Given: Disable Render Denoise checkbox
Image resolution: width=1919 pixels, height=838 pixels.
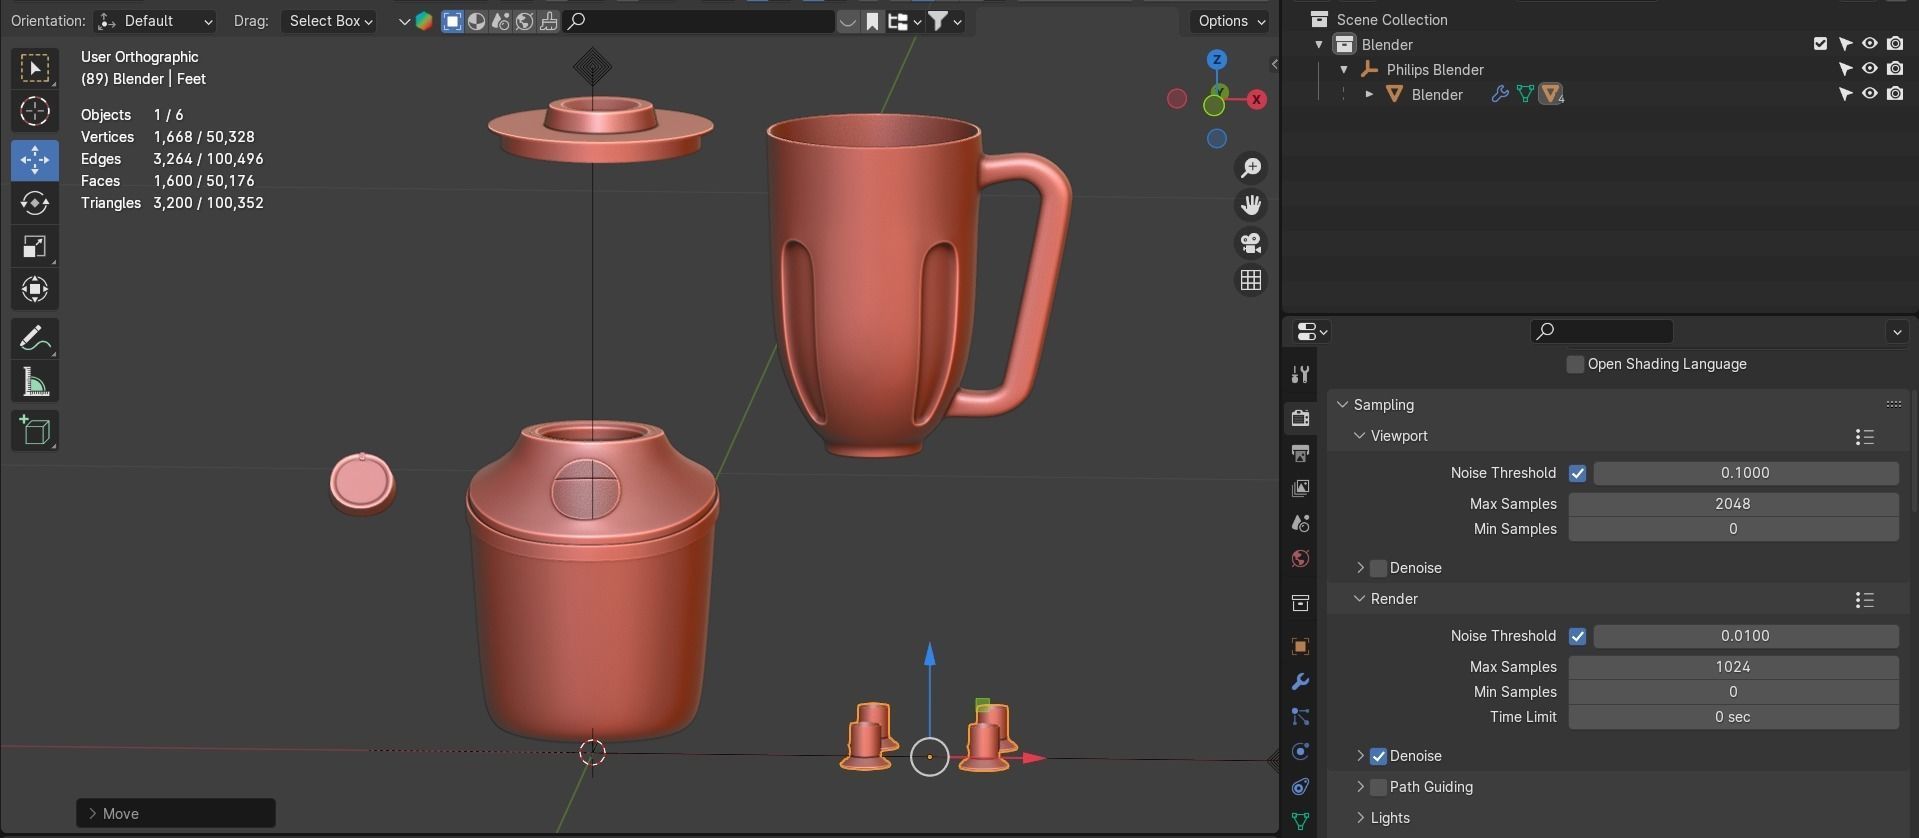Looking at the screenshot, I should (x=1378, y=756).
